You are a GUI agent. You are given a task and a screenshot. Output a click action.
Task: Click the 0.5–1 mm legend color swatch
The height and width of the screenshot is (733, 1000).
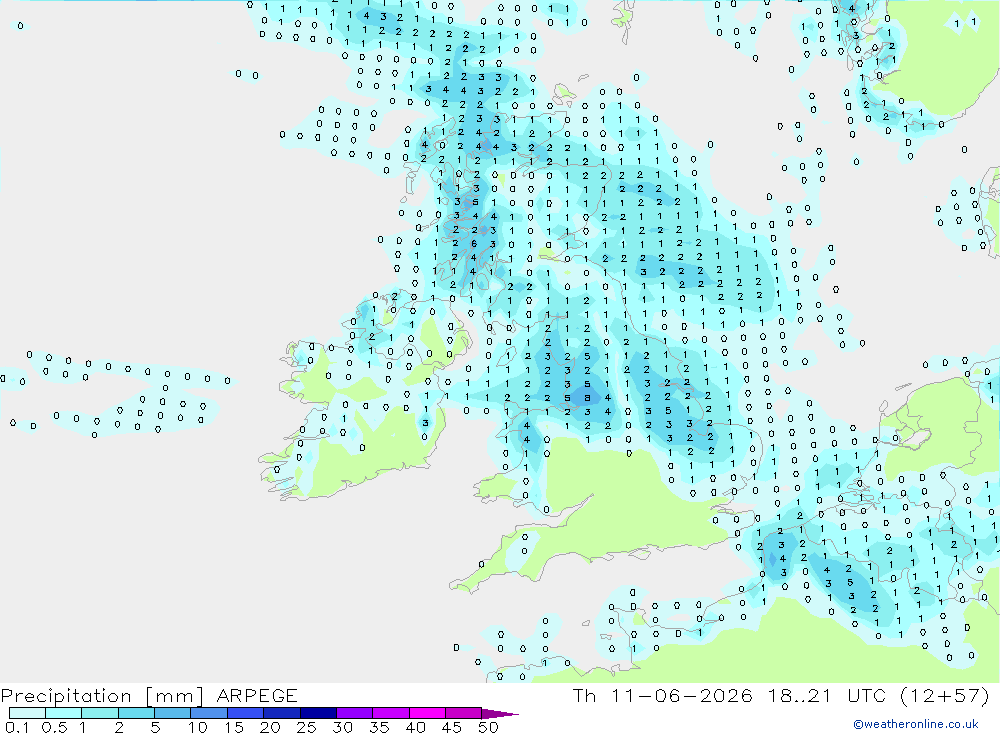63,713
